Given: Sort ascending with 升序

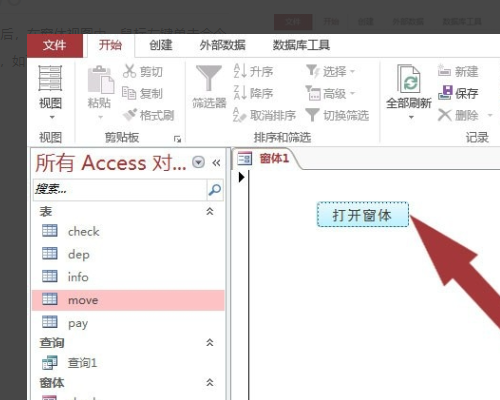Looking at the screenshot, I should point(253,71).
